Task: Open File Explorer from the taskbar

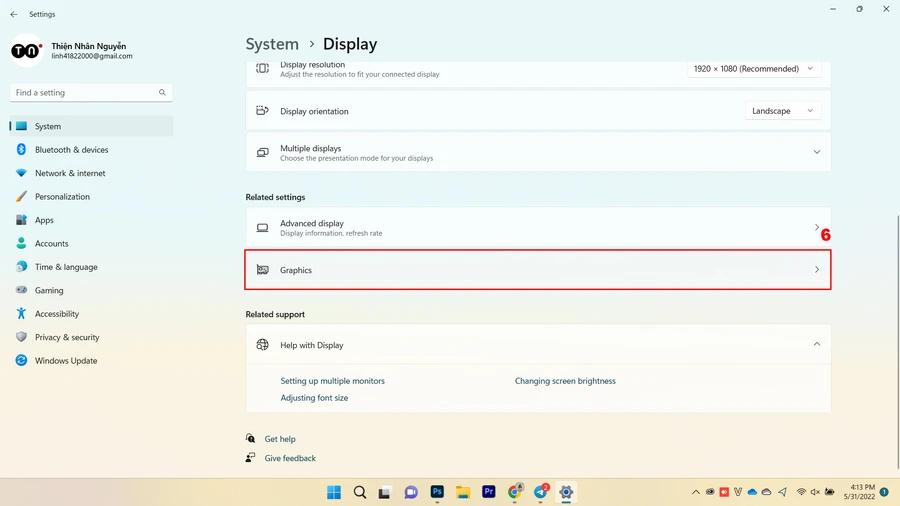Action: pyautogui.click(x=463, y=492)
